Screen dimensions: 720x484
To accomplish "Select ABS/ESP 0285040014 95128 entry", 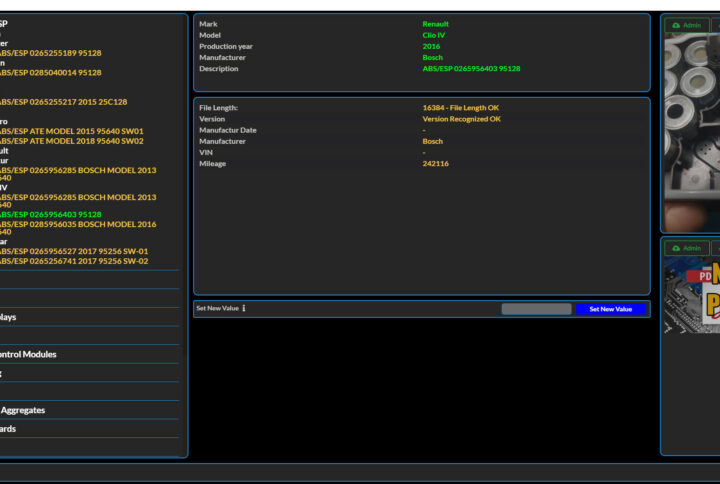I will pyautogui.click(x=50, y=72).
